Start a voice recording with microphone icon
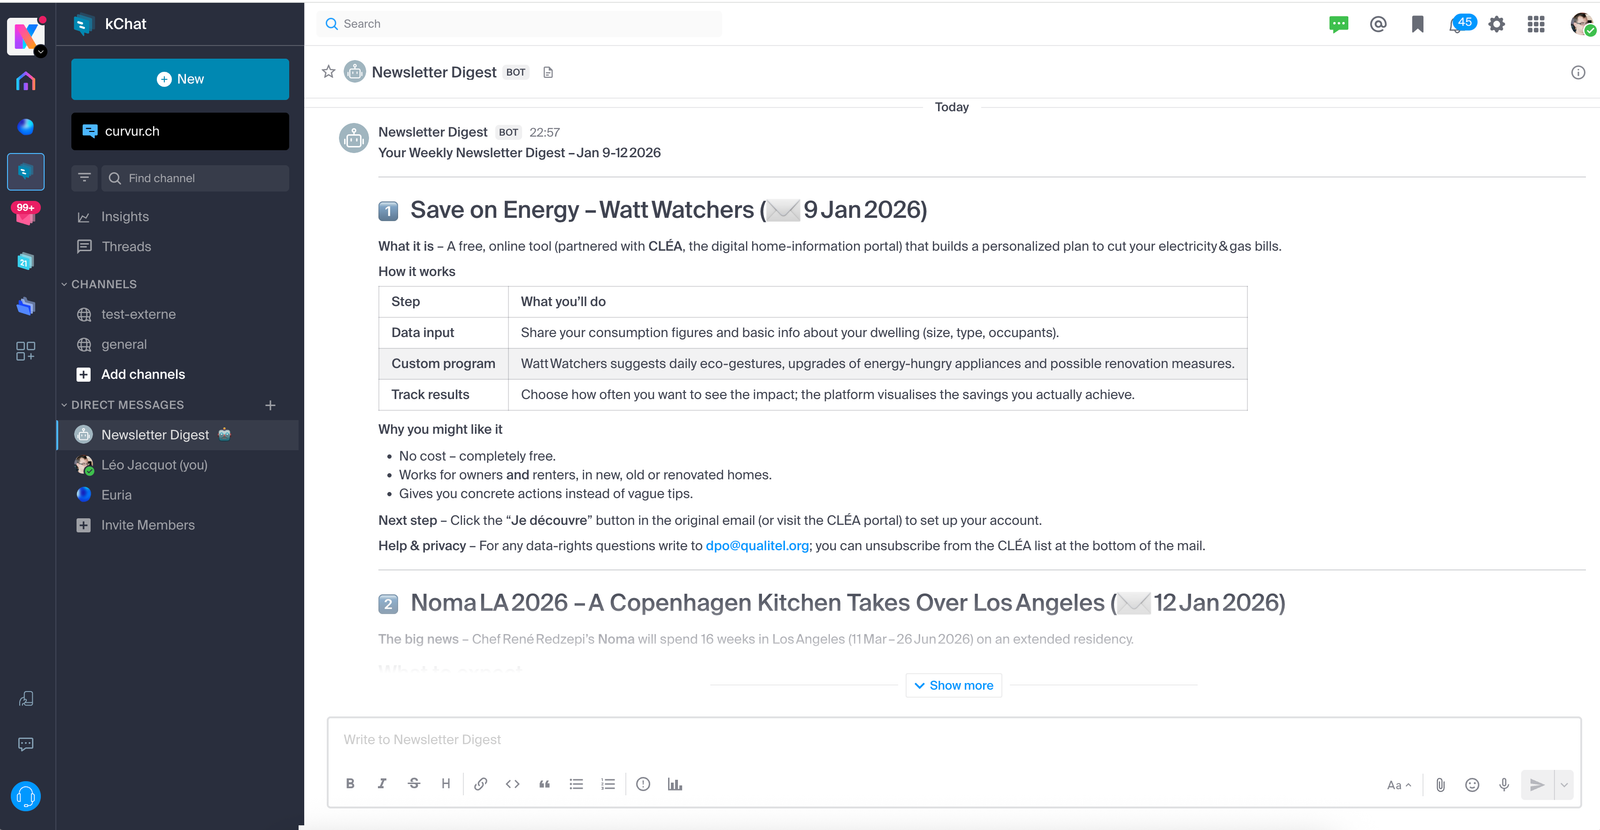 1504,785
